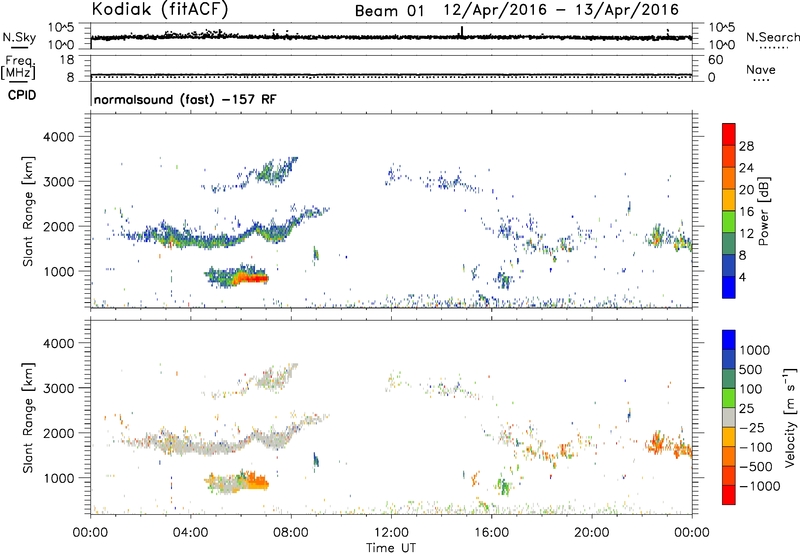Click the "Slant Range [km]" label of power panel
This screenshot has width=800, height=554.
28,212
